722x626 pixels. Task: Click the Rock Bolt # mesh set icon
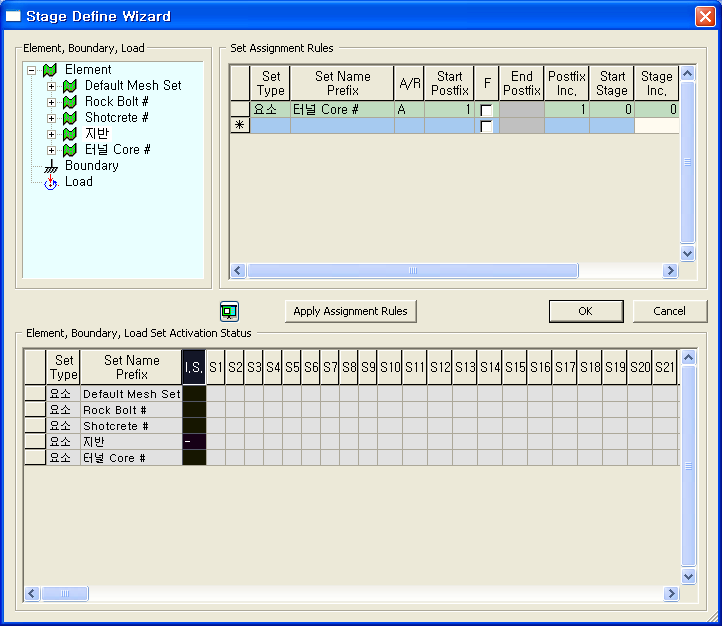(x=70, y=102)
